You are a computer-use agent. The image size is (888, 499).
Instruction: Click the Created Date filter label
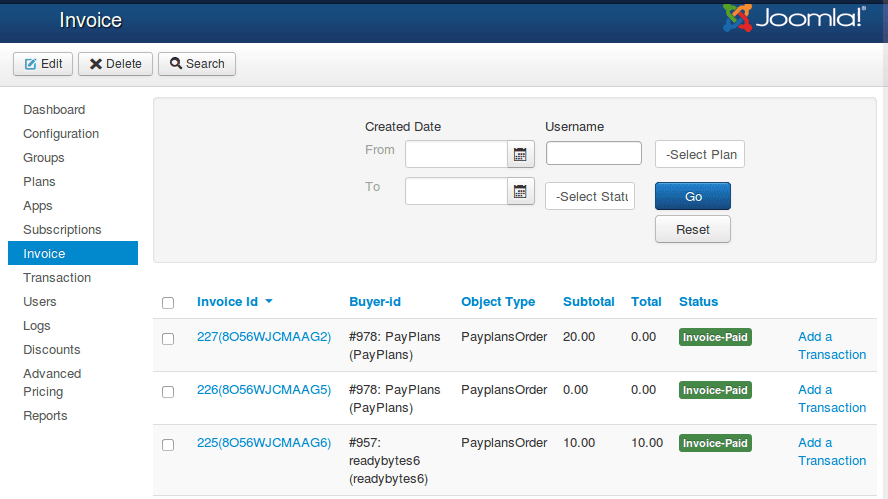pos(403,127)
